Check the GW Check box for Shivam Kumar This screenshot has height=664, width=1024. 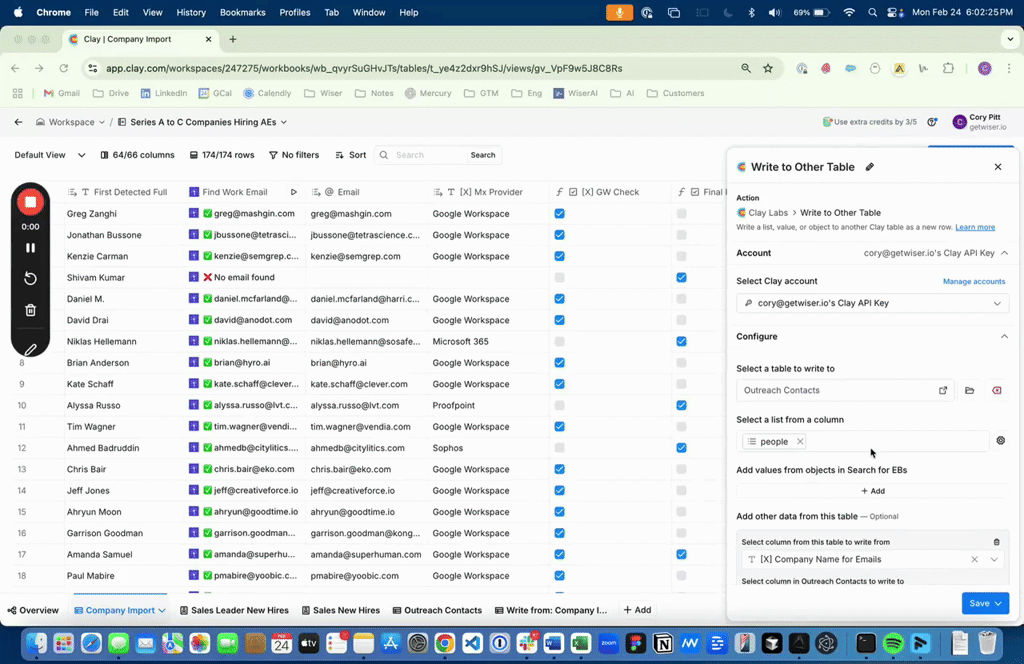coord(560,277)
